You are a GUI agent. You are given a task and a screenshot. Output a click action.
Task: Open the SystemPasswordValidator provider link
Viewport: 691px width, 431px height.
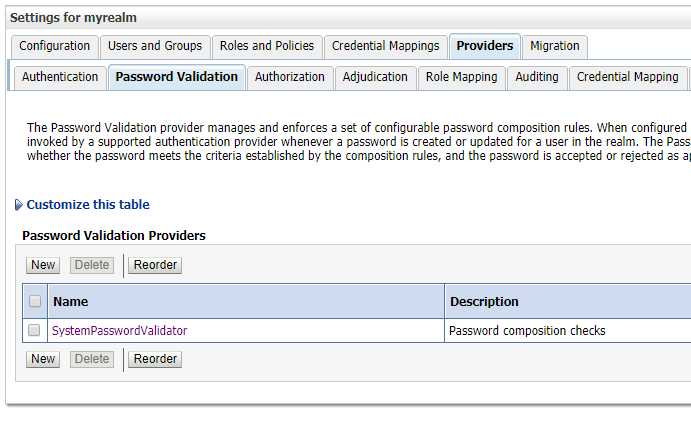[119, 330]
